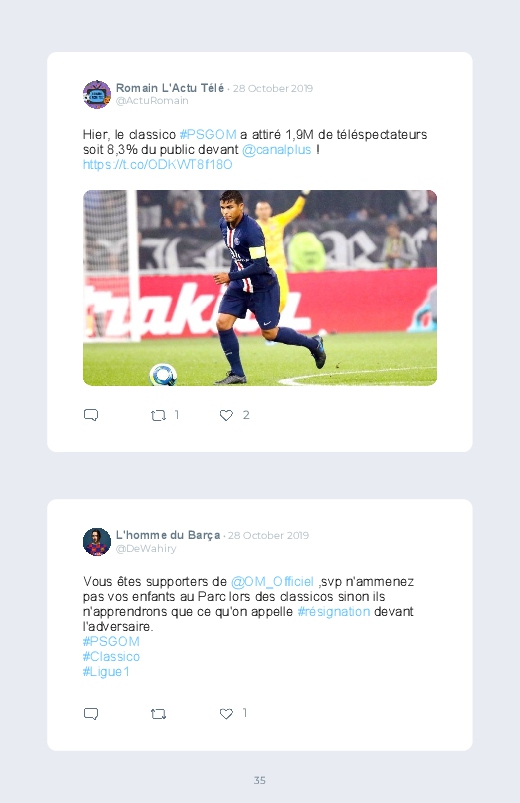Click the #Ligue1 hashtag
Screen dimensions: 520x803
[106, 671]
